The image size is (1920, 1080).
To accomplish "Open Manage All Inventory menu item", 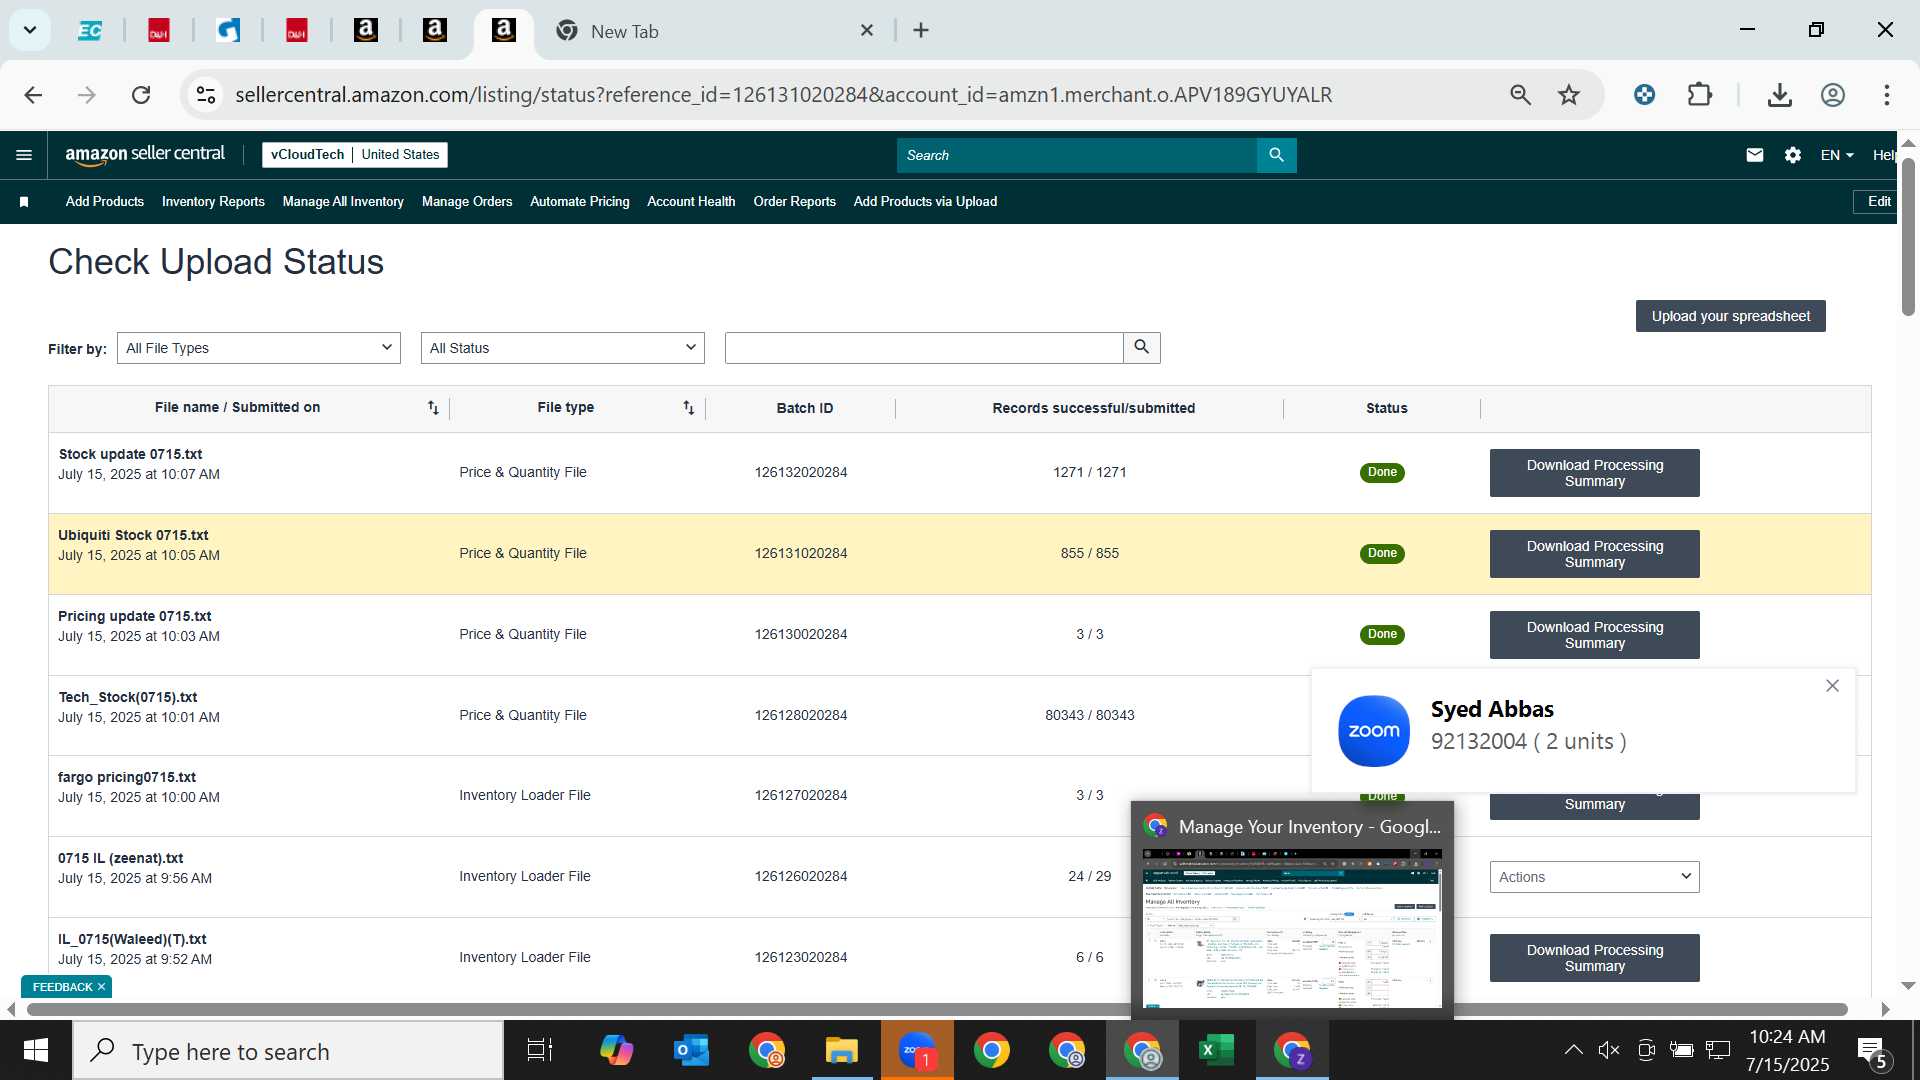I will (343, 202).
